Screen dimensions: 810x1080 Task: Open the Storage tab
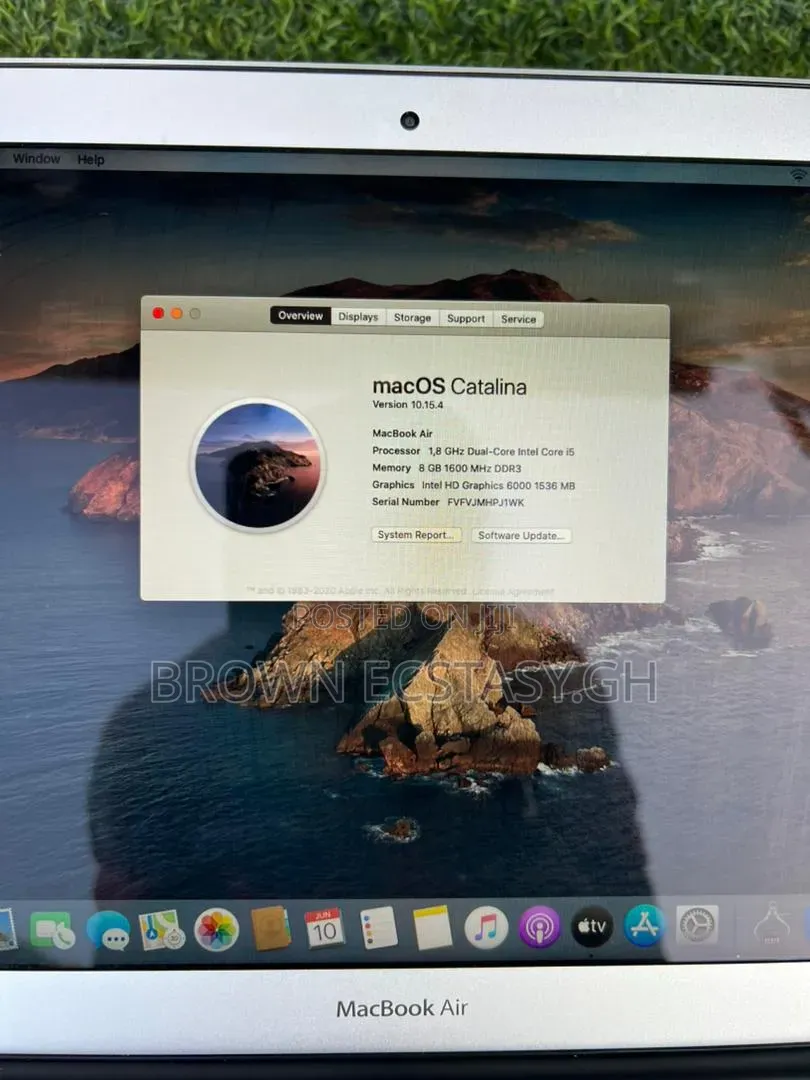point(413,318)
